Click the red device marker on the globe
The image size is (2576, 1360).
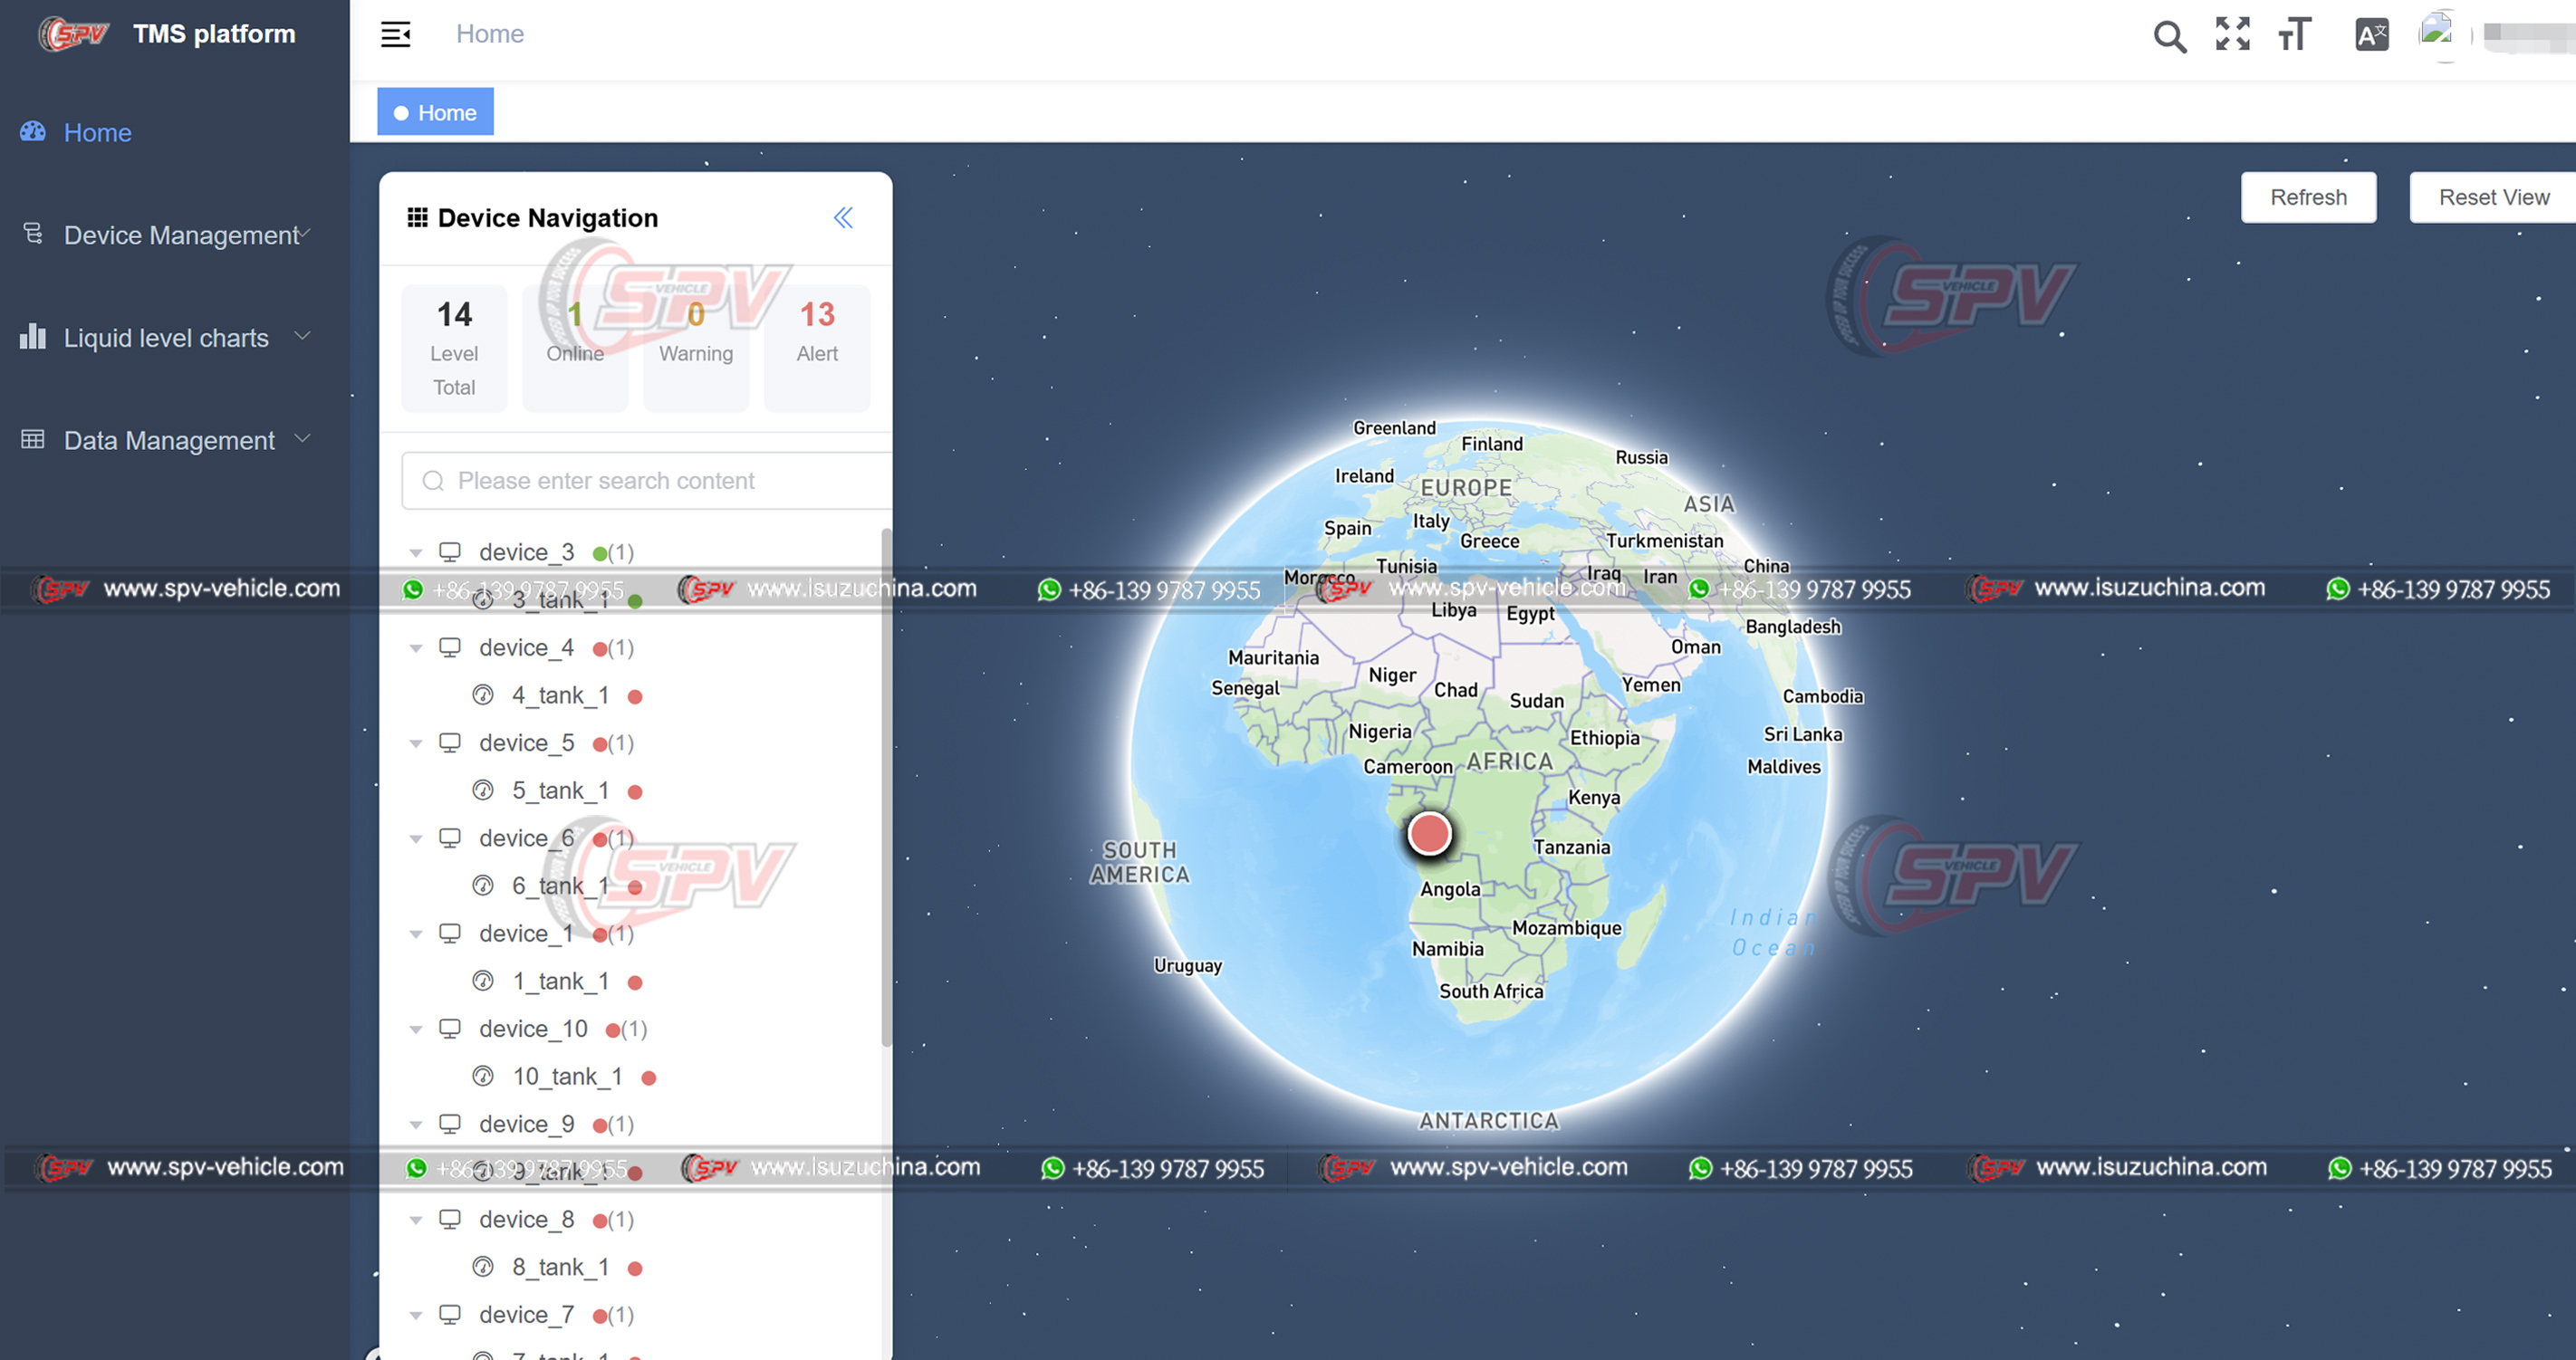pos(1429,833)
